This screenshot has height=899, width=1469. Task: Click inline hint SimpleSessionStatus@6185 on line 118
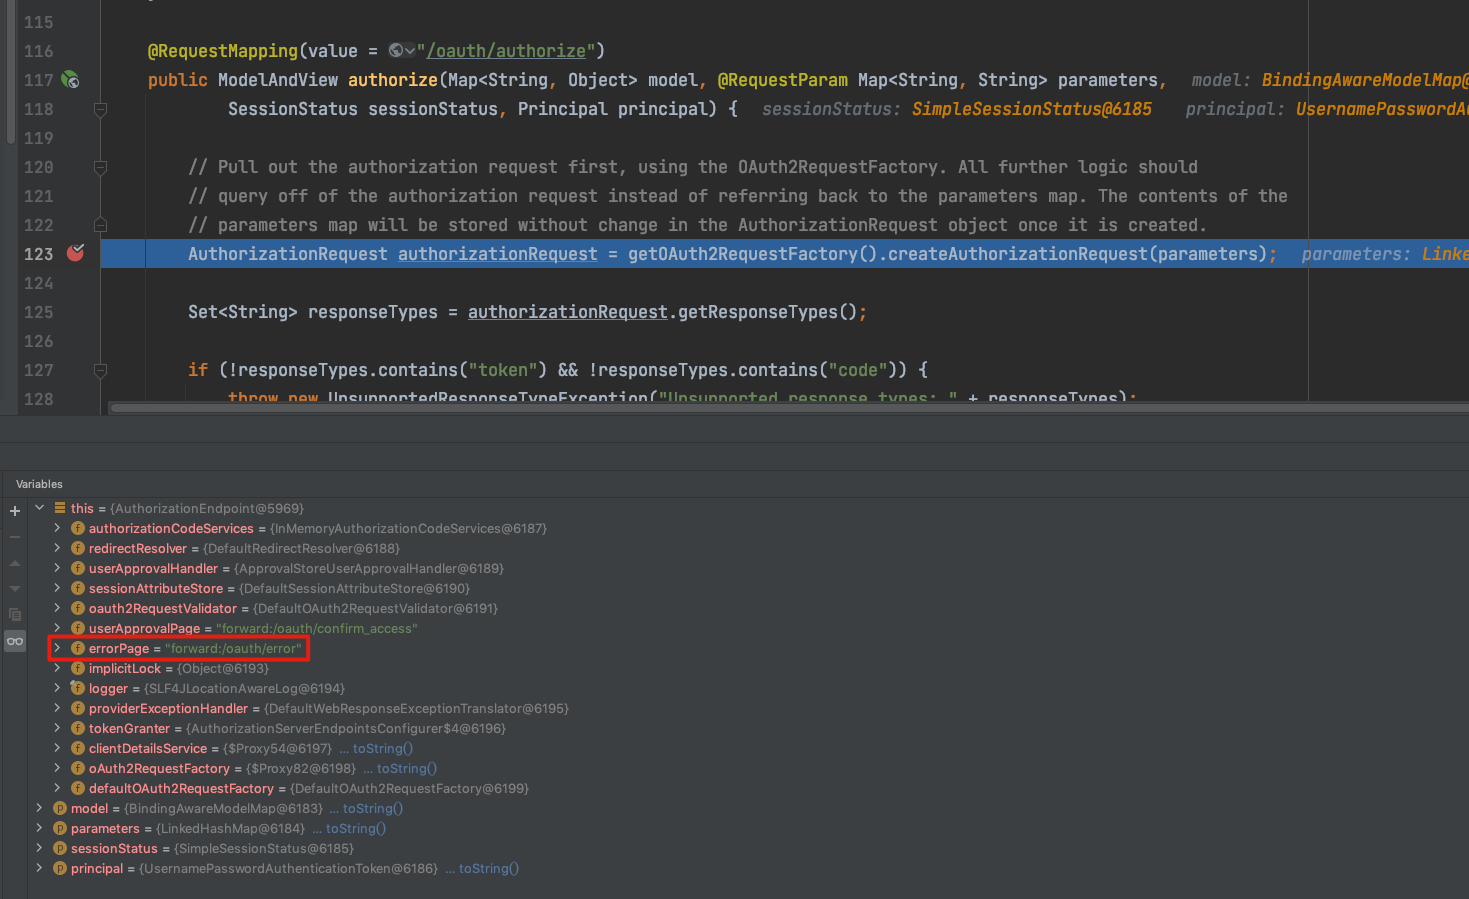tap(1032, 109)
